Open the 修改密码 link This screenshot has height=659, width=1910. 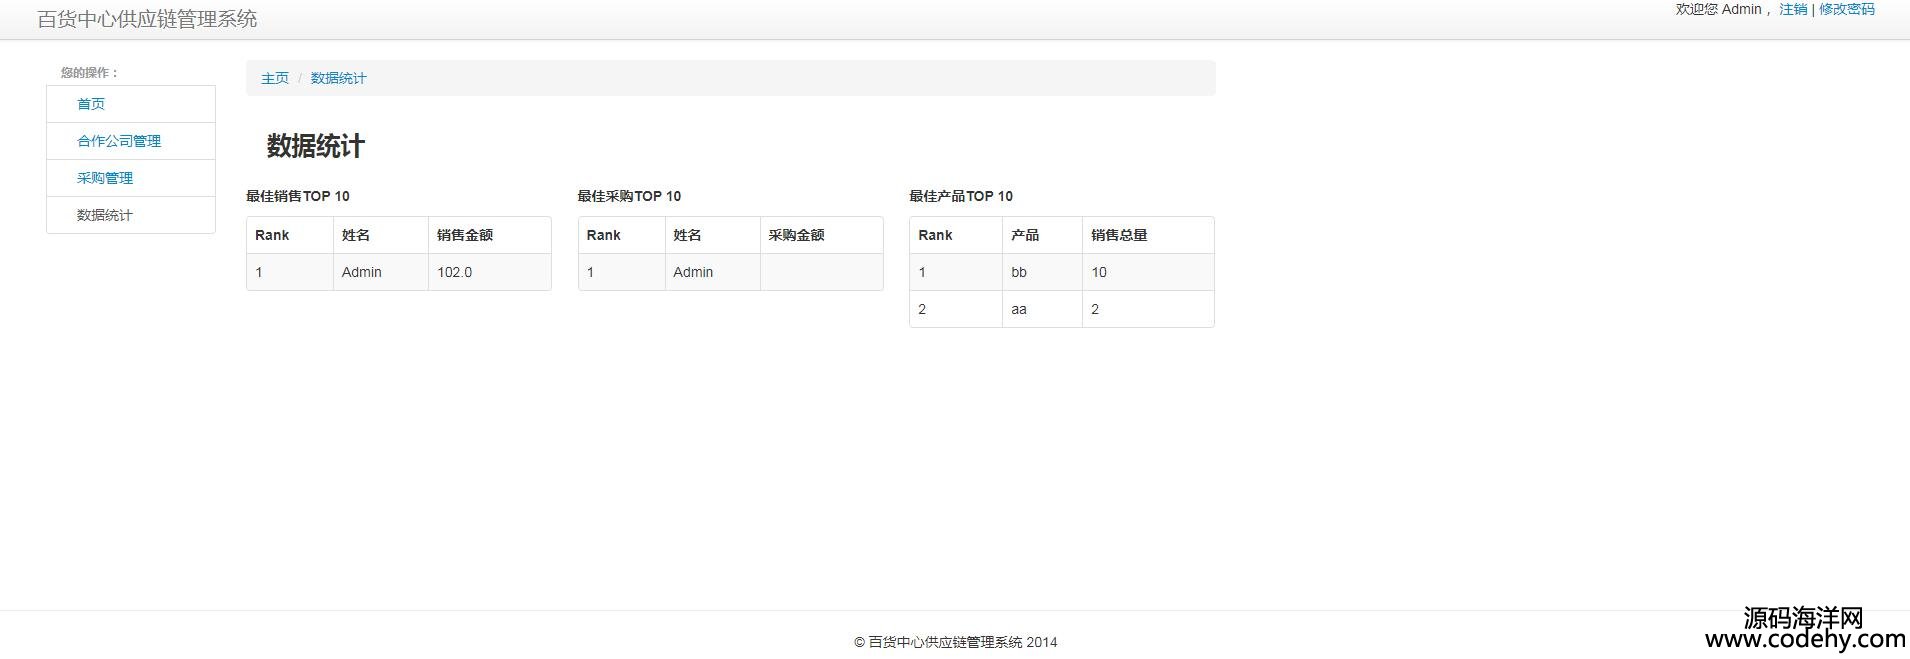click(1846, 9)
